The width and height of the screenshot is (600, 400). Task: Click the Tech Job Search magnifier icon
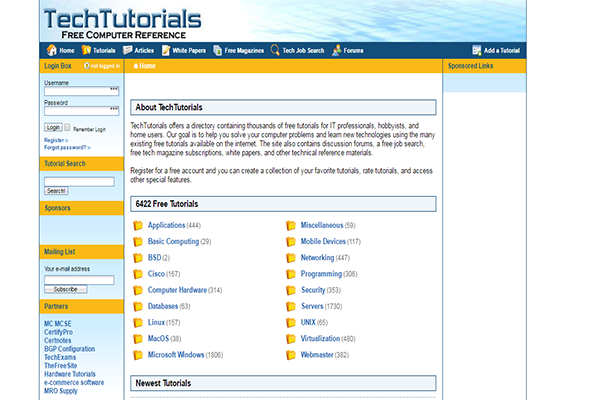(x=275, y=50)
